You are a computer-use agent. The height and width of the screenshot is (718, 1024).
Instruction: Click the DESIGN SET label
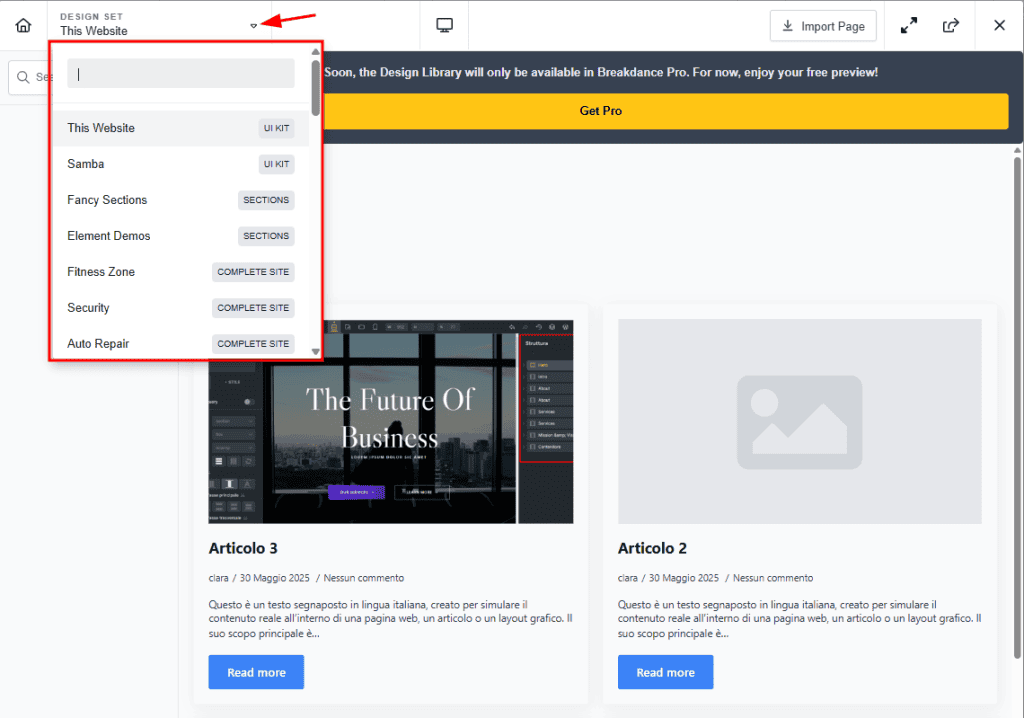[x=91, y=16]
